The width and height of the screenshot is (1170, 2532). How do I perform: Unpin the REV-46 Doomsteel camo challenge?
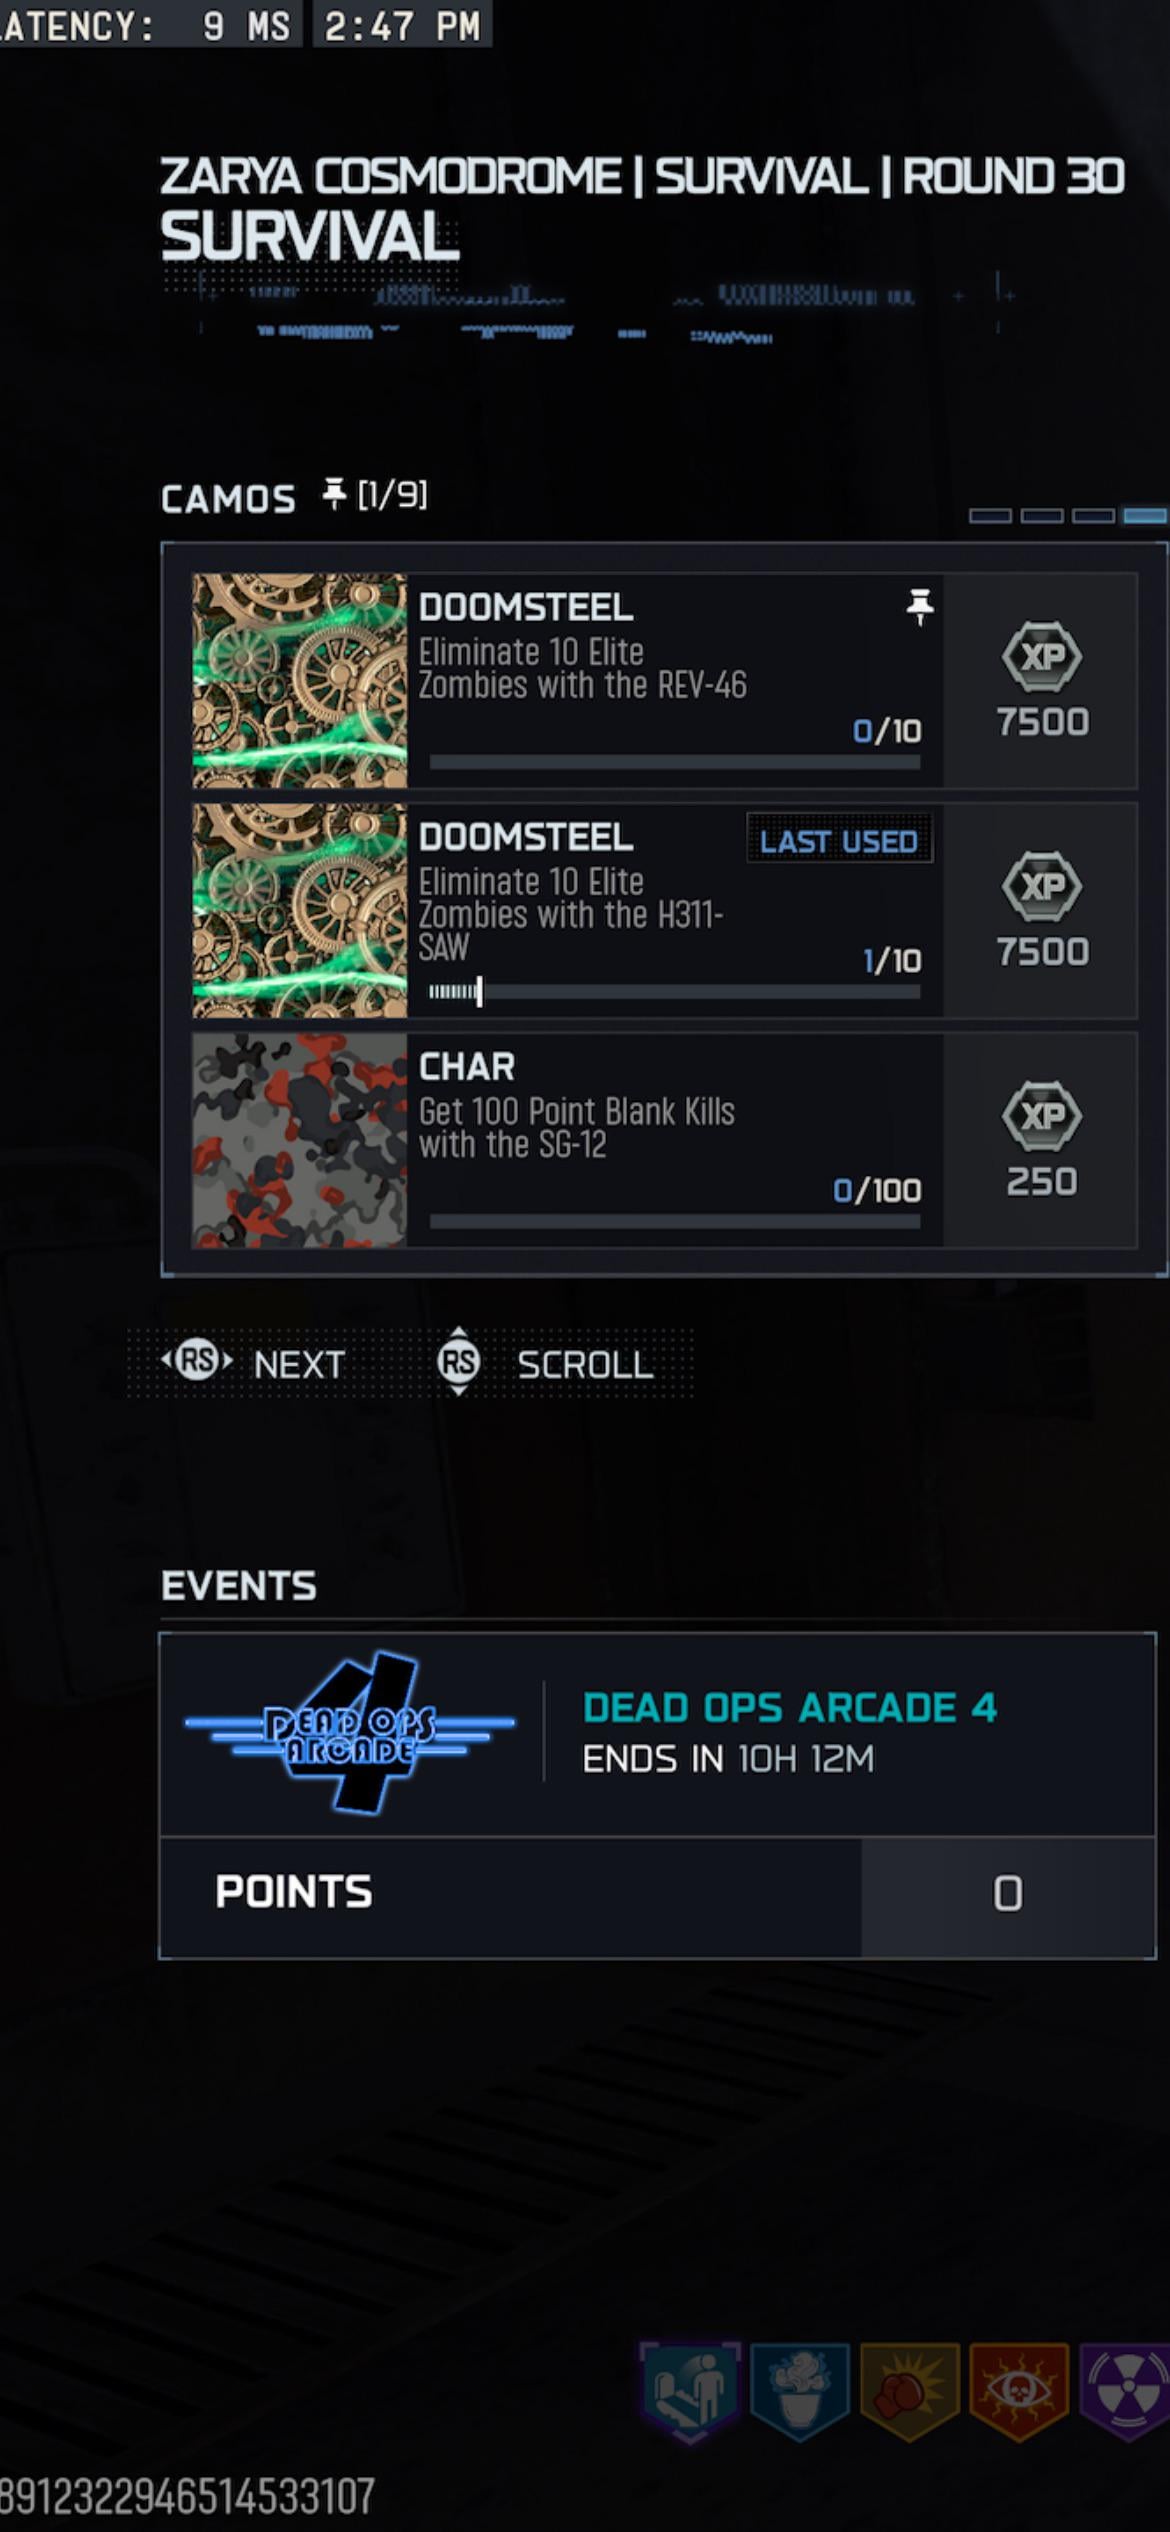919,607
